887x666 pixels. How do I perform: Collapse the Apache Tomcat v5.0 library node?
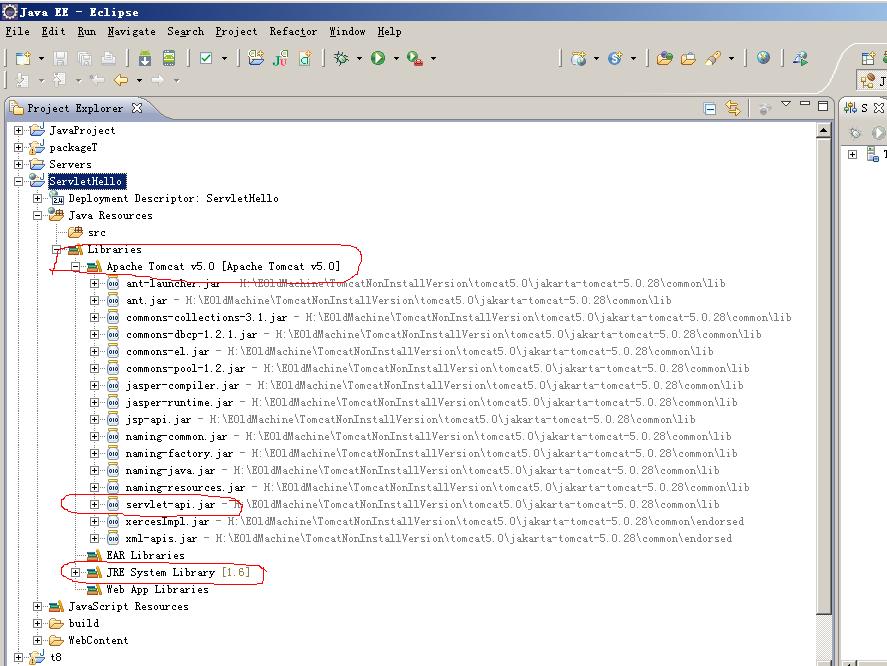75,266
